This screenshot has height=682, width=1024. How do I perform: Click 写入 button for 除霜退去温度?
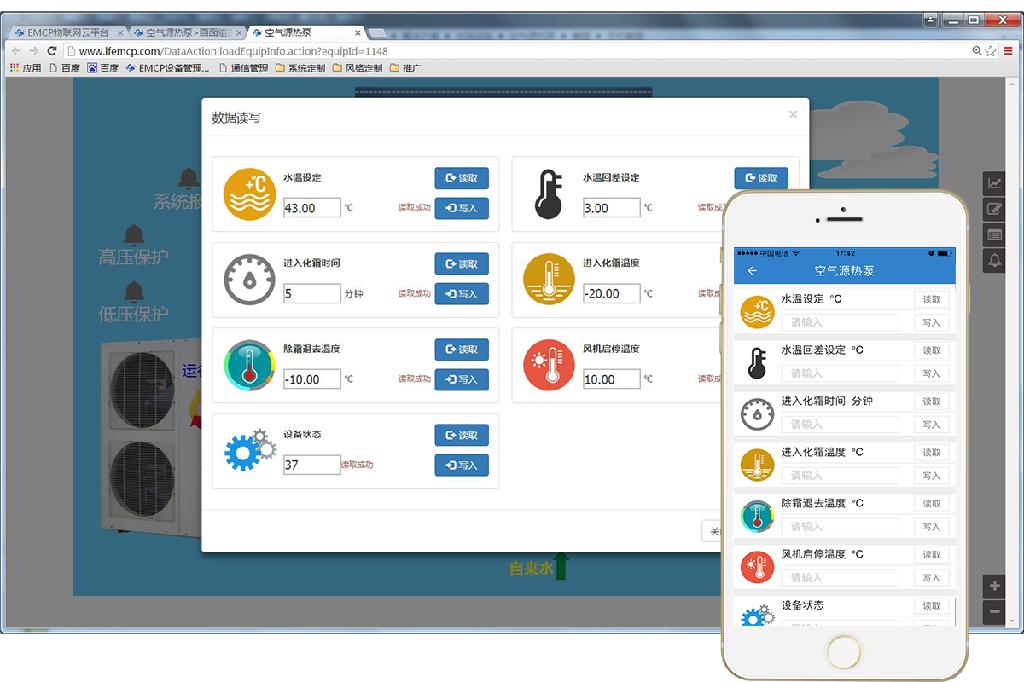(x=462, y=380)
